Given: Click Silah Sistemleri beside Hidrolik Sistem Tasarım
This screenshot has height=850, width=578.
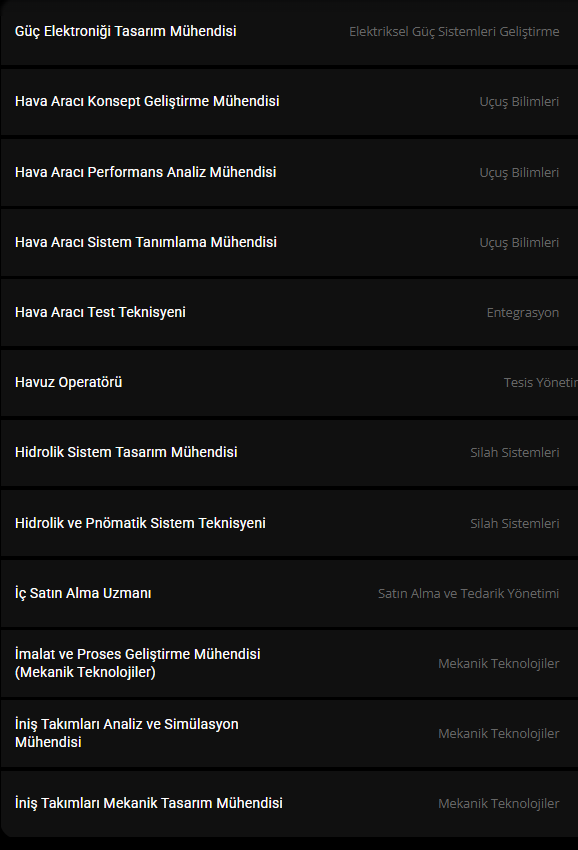Looking at the screenshot, I should pyautogui.click(x=515, y=453).
